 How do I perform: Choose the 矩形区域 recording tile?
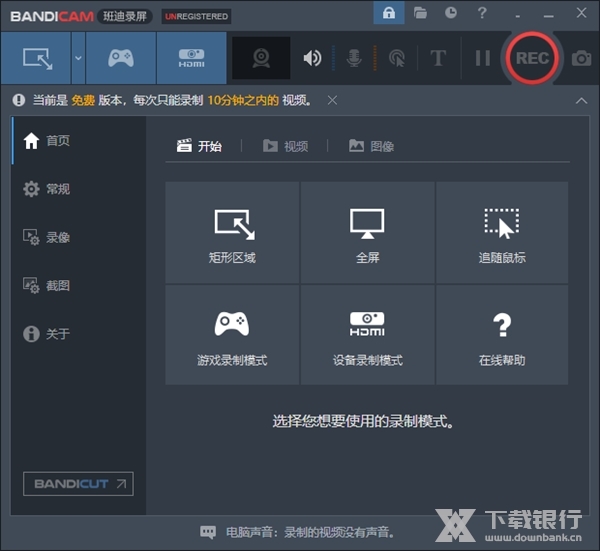click(x=232, y=233)
